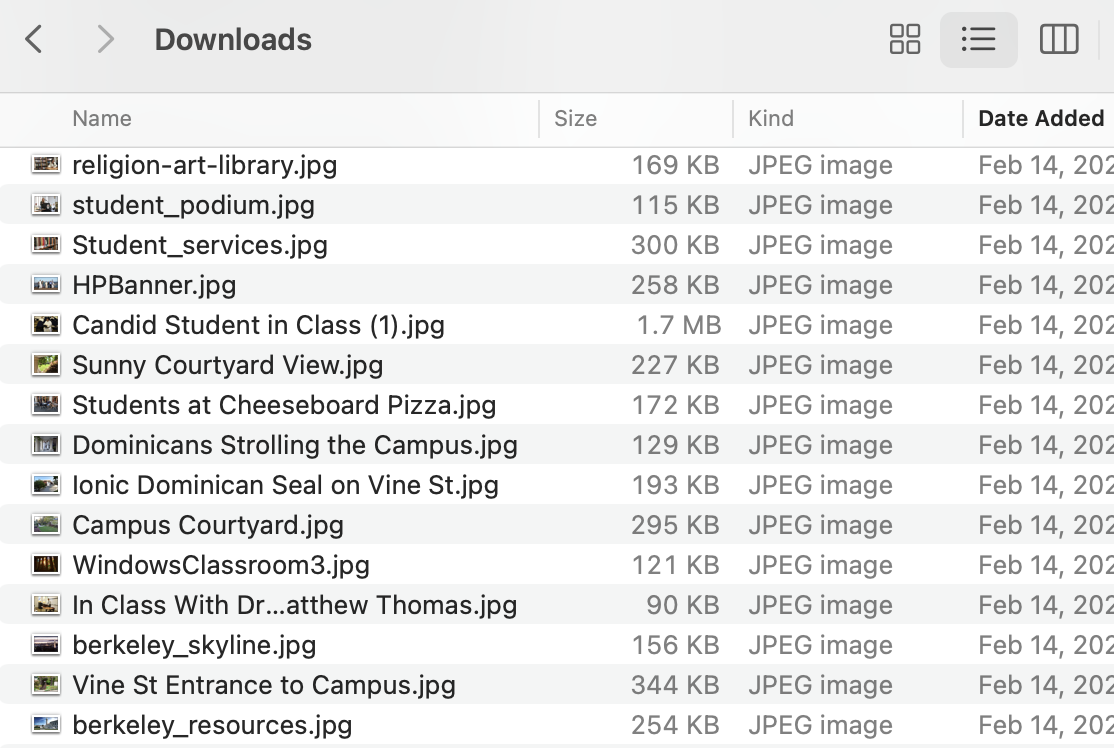The height and width of the screenshot is (748, 1114).
Task: Click the student_podium.jpg file icon
Action: [46, 205]
